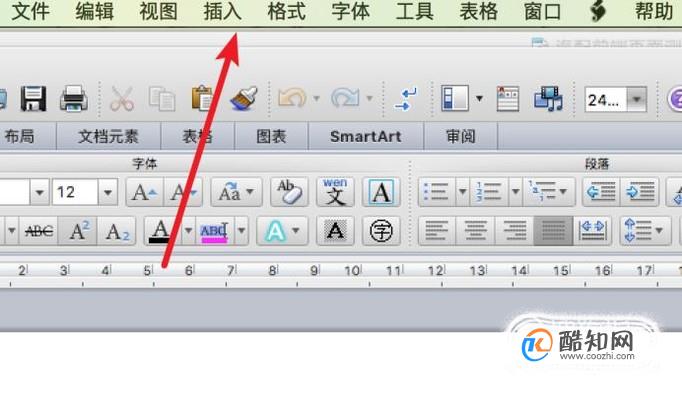The width and height of the screenshot is (682, 399).
Task: Click the Enclose Characters 字 icon
Action: (381, 231)
